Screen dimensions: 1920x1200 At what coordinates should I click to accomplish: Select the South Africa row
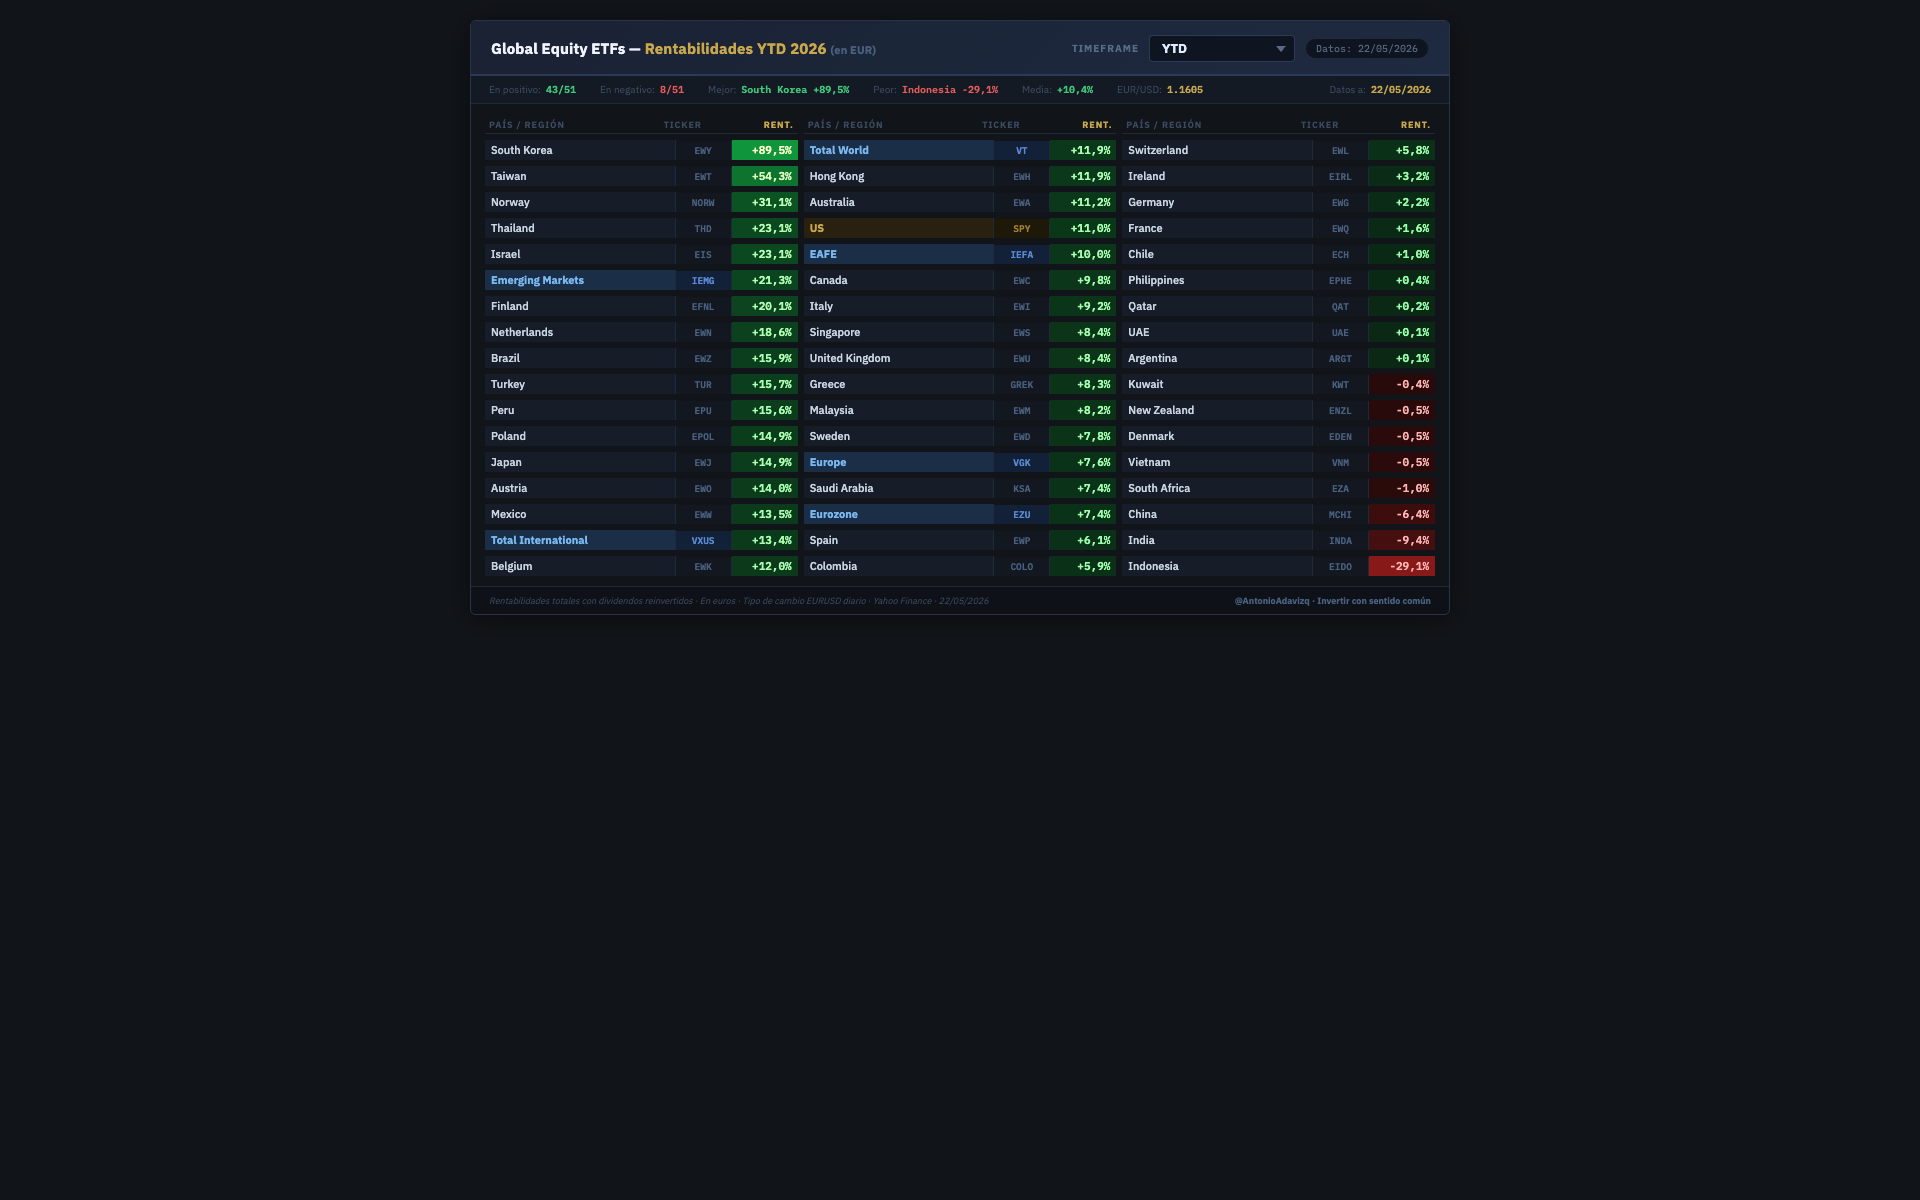pyautogui.click(x=1217, y=488)
